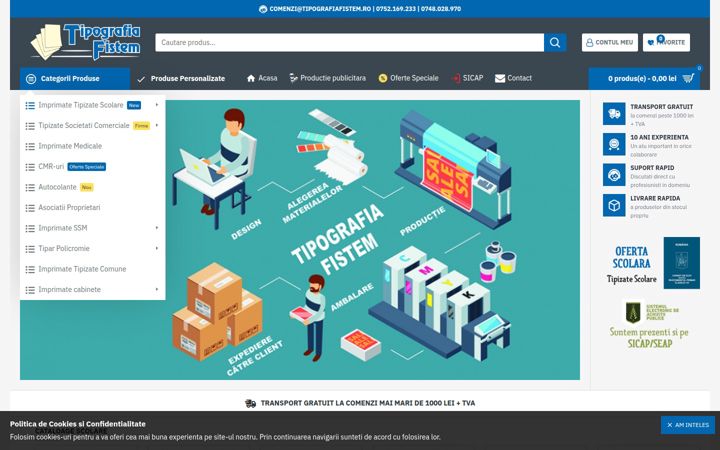Click the list icon beside Imprimate Tipizate Comune

pos(30,270)
